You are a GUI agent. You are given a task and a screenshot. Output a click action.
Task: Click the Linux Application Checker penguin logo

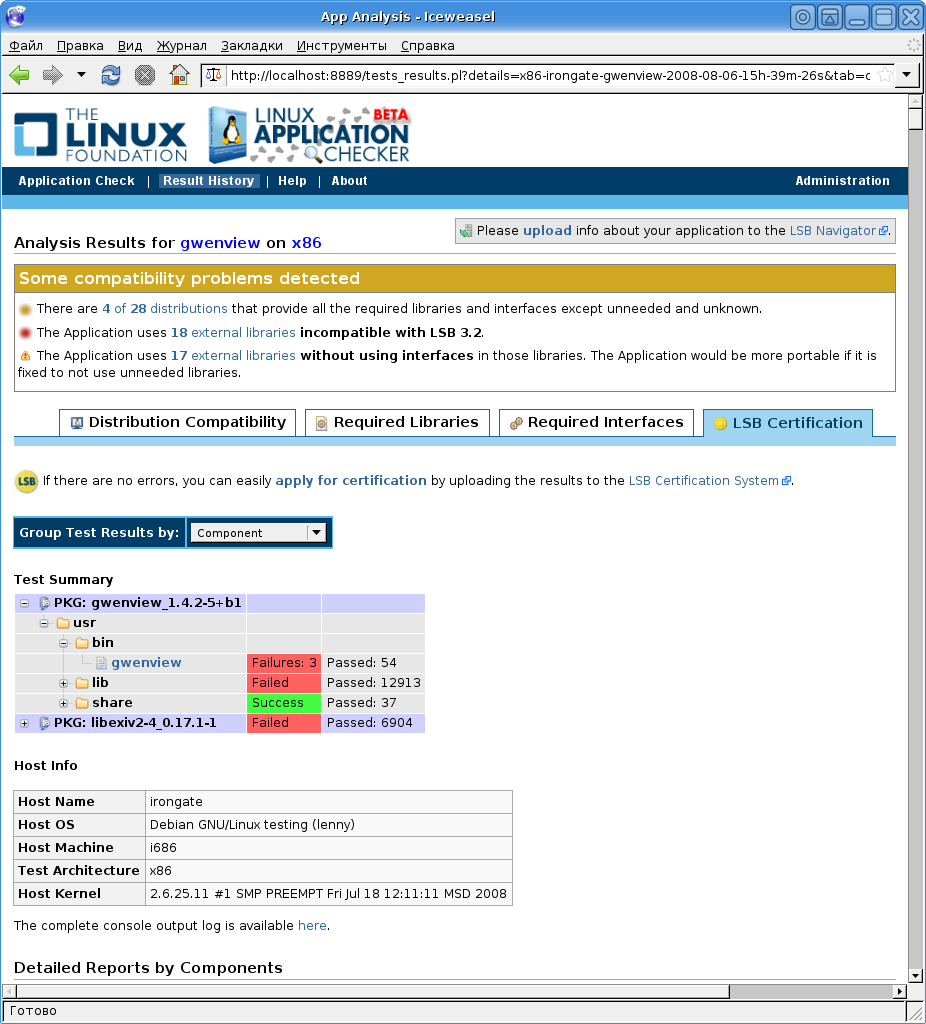click(x=309, y=135)
